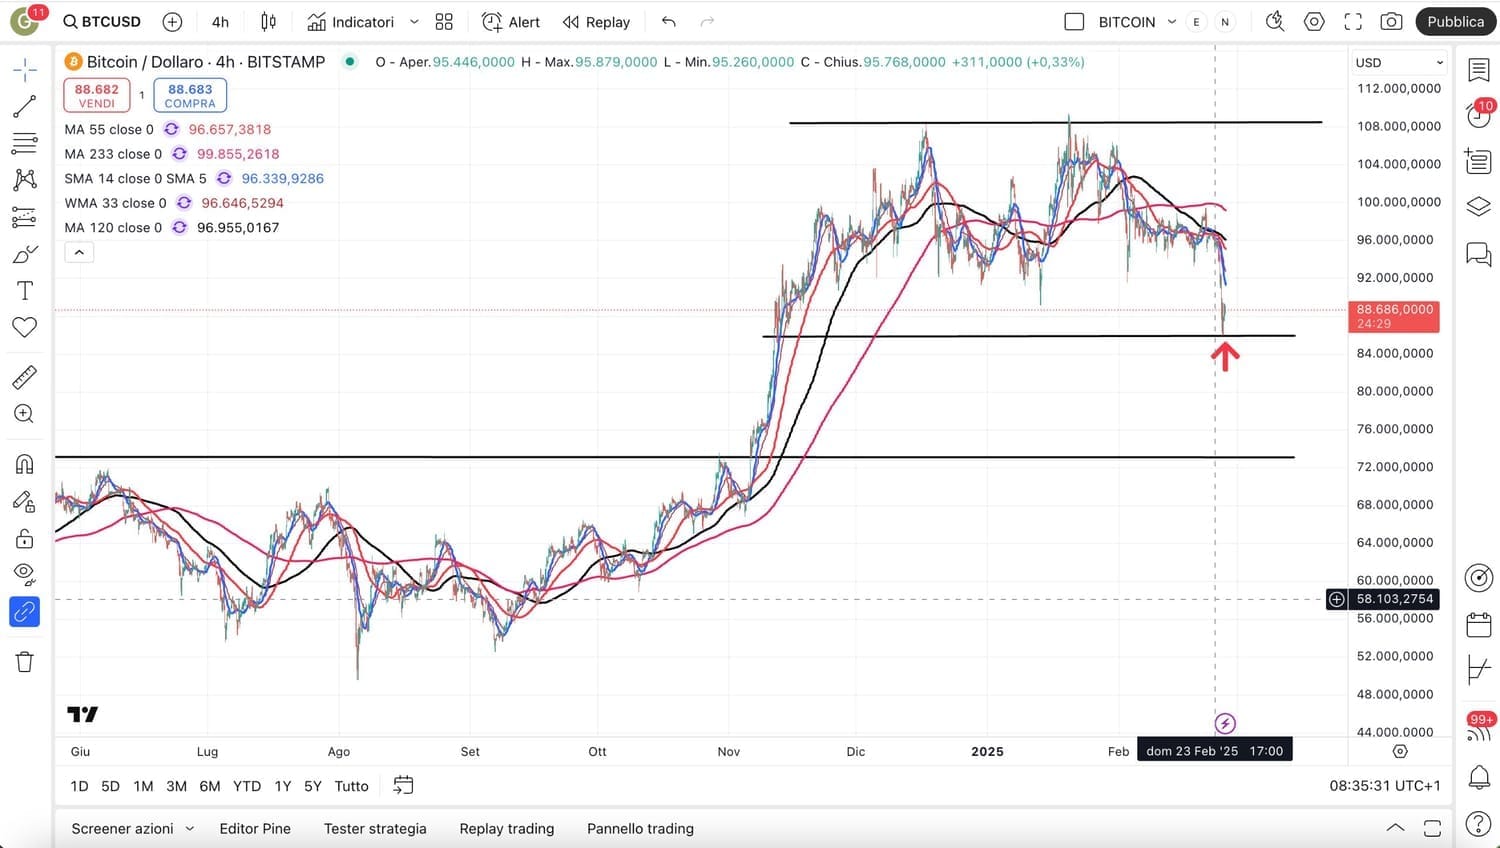Pick the ruler measure tool

coord(24,377)
